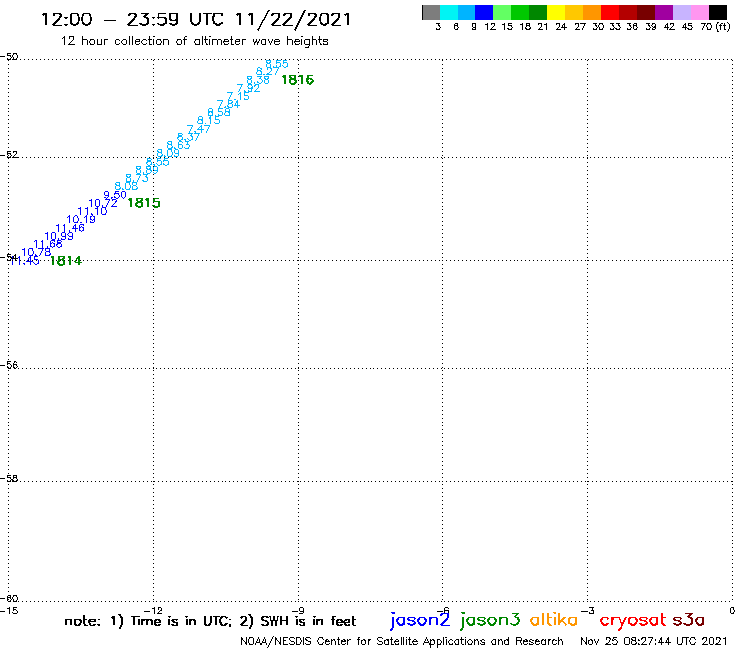This screenshot has height=650, width=740.
Task: Click the 8.08 wave height value
Action: point(126,186)
